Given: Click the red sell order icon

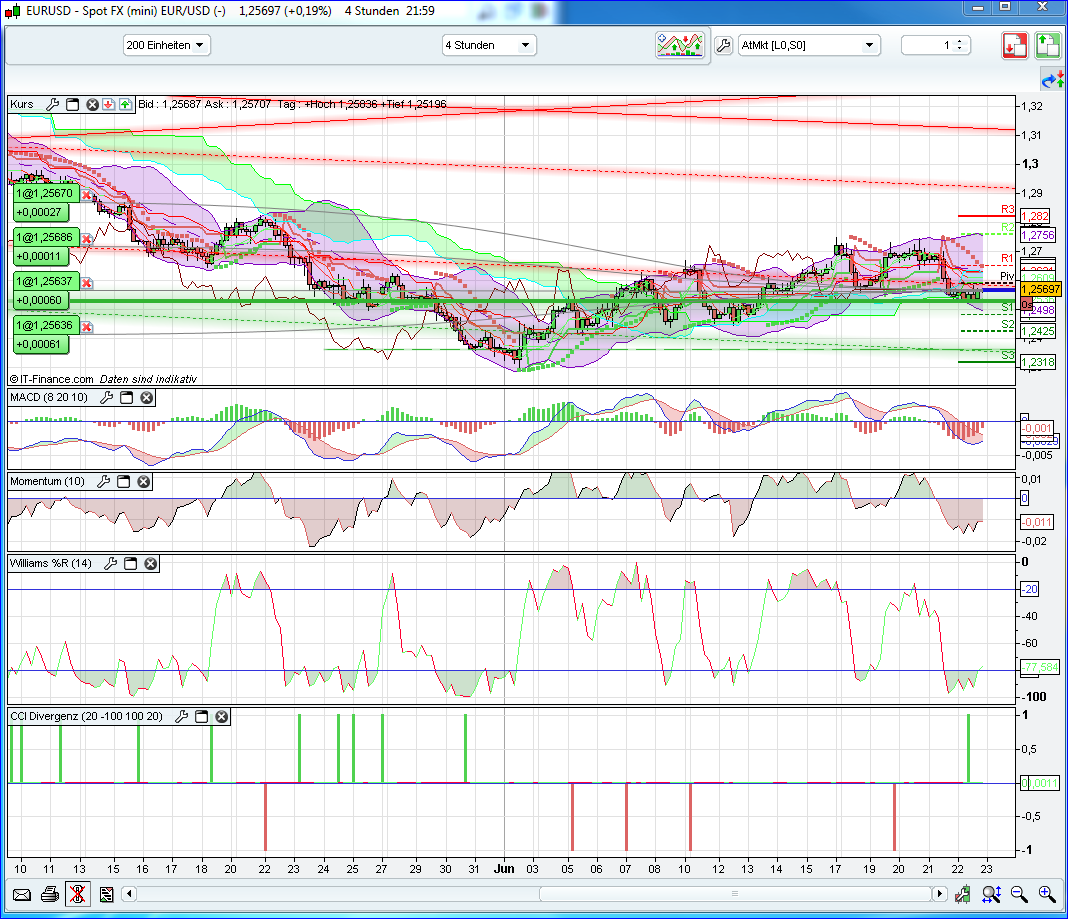Looking at the screenshot, I should 1016,45.
